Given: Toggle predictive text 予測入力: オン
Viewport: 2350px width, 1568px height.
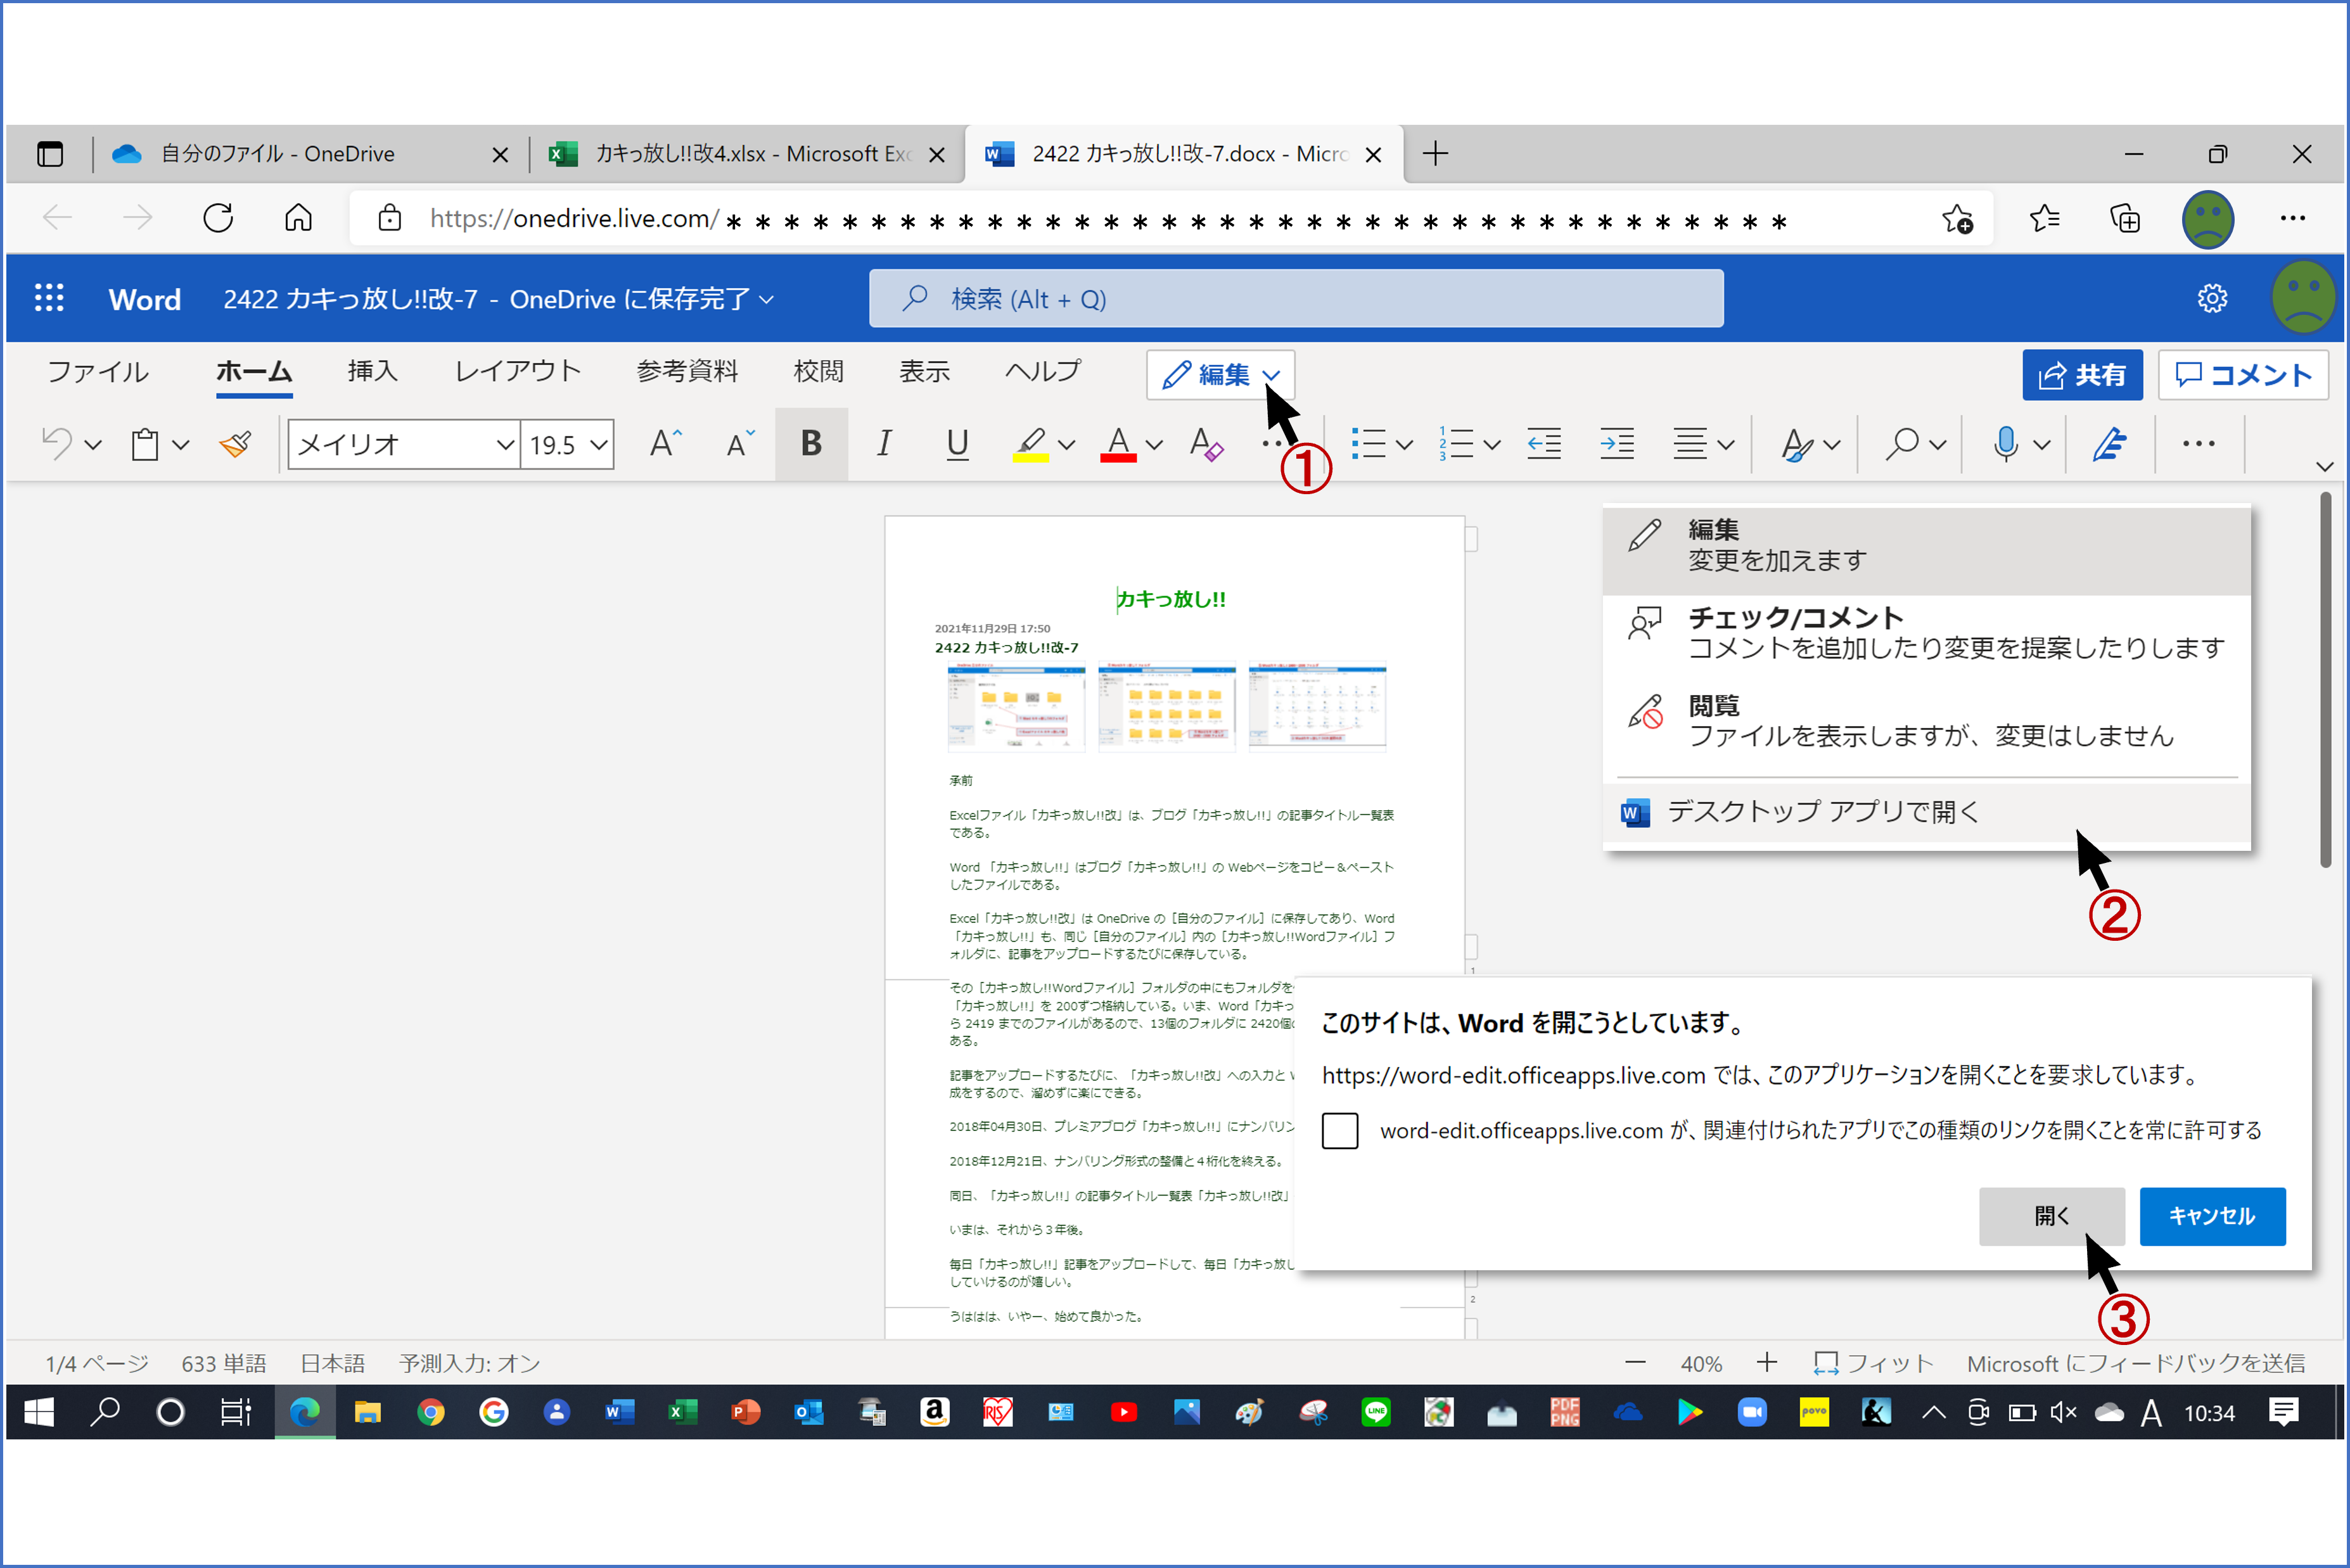Looking at the screenshot, I should (x=469, y=1363).
